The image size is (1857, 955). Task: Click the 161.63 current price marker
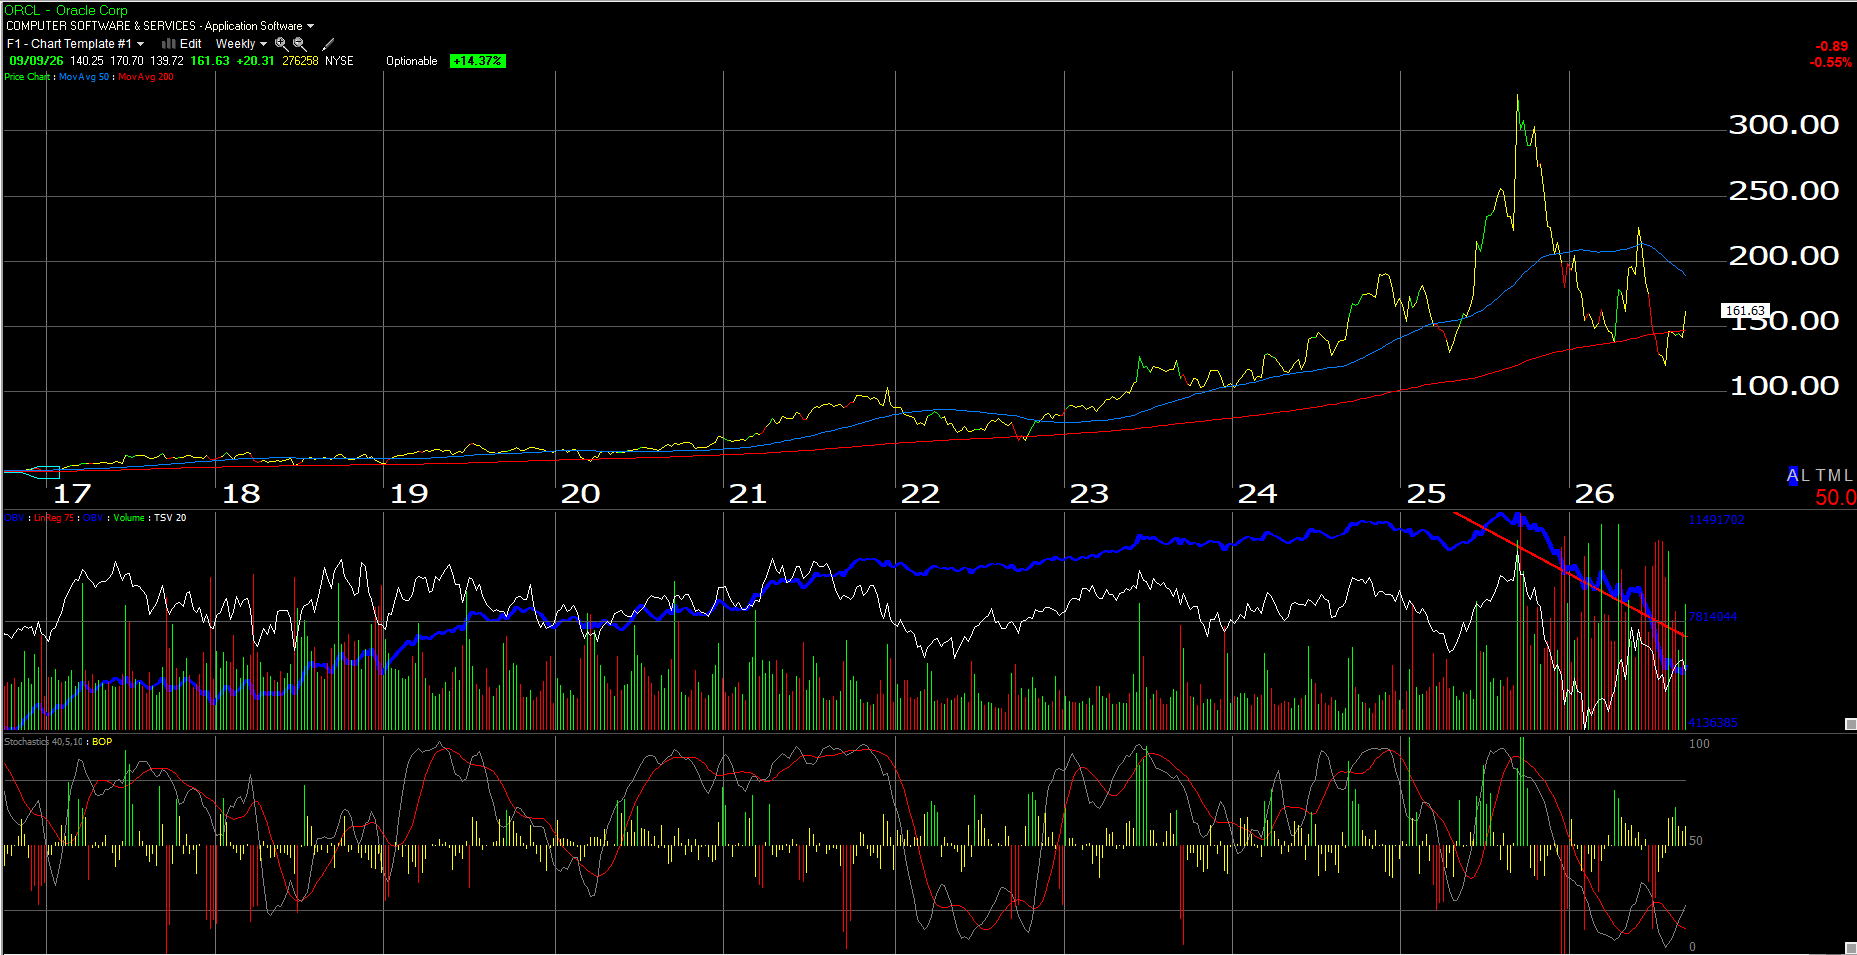tap(1745, 311)
